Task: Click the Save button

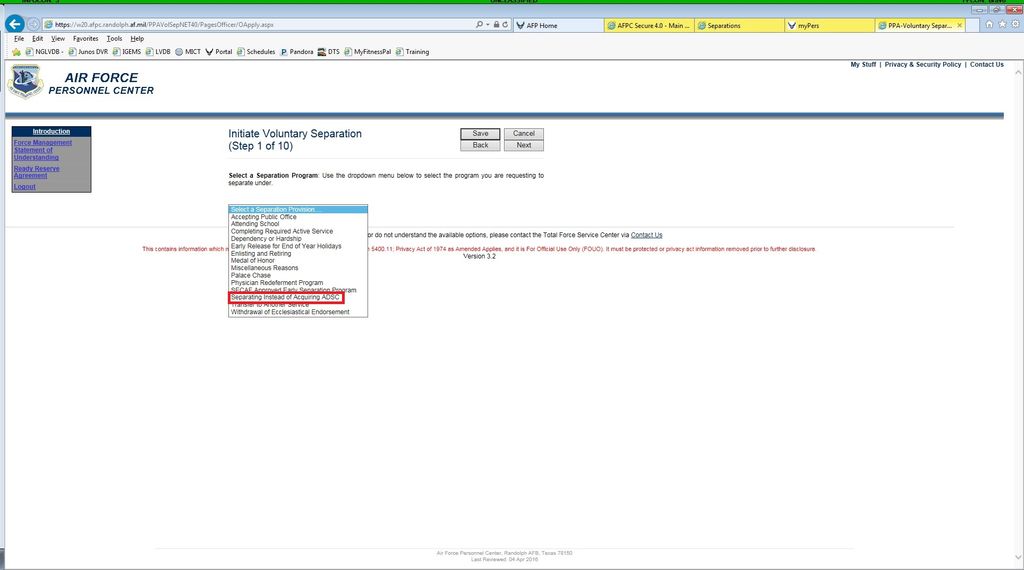Action: (480, 133)
